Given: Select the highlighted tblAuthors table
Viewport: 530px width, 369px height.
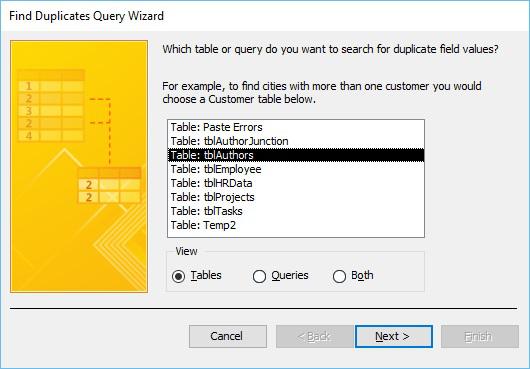Looking at the screenshot, I should click(296, 155).
